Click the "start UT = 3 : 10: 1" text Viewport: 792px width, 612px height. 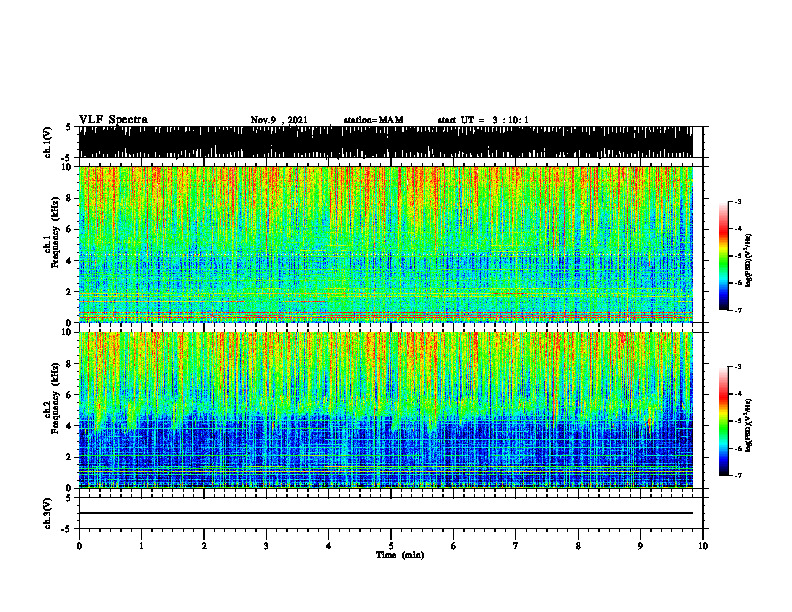(483, 120)
